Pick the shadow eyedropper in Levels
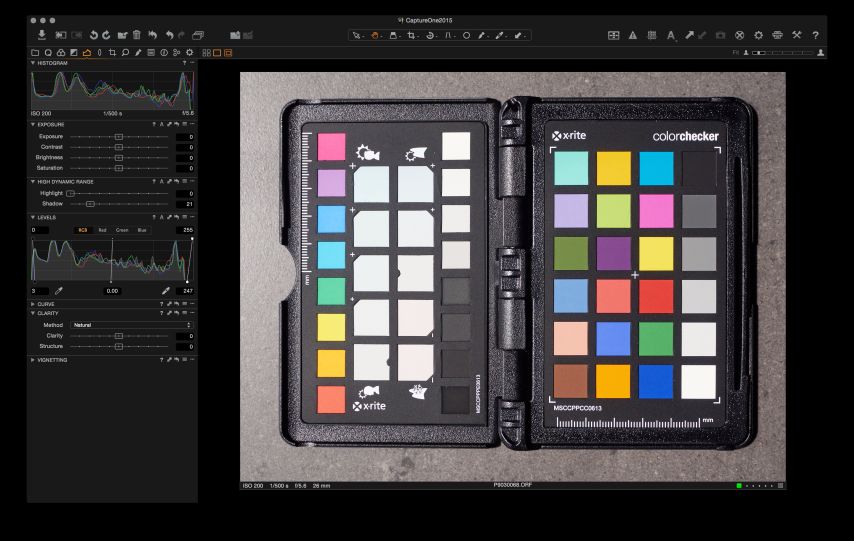854x541 pixels. pos(58,290)
